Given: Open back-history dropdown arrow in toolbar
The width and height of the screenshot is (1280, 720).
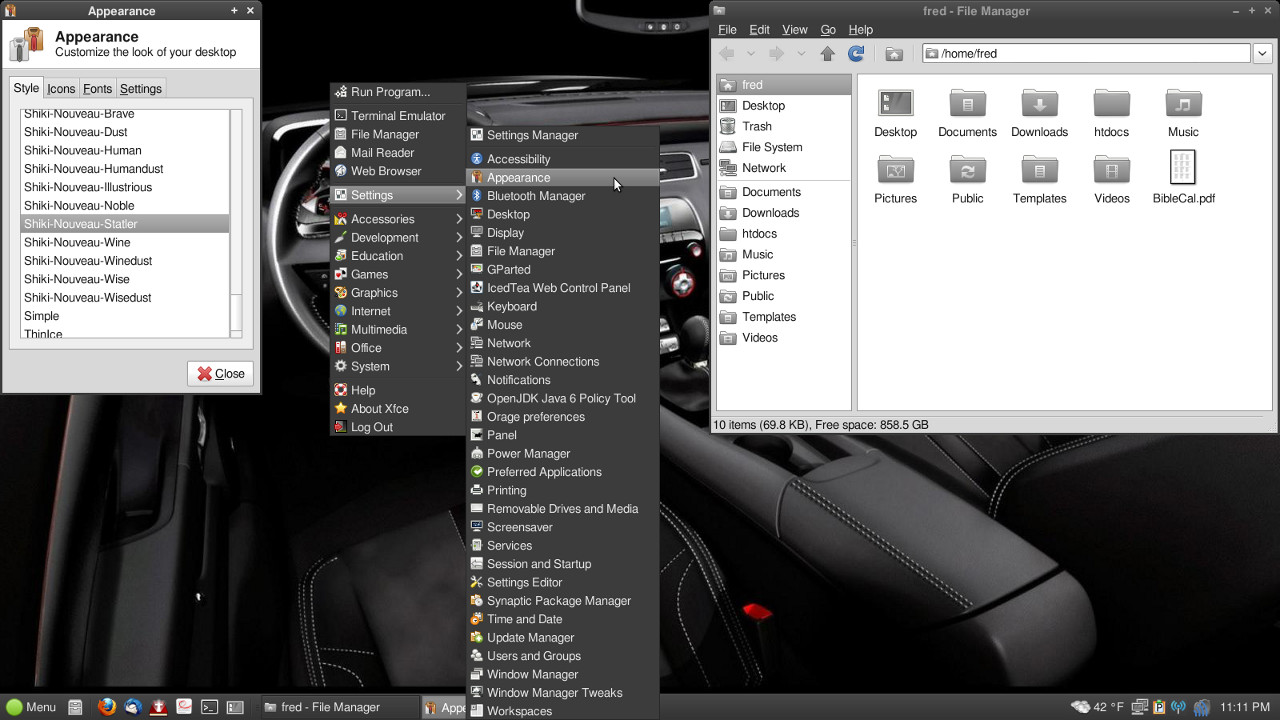Looking at the screenshot, I should [x=750, y=54].
